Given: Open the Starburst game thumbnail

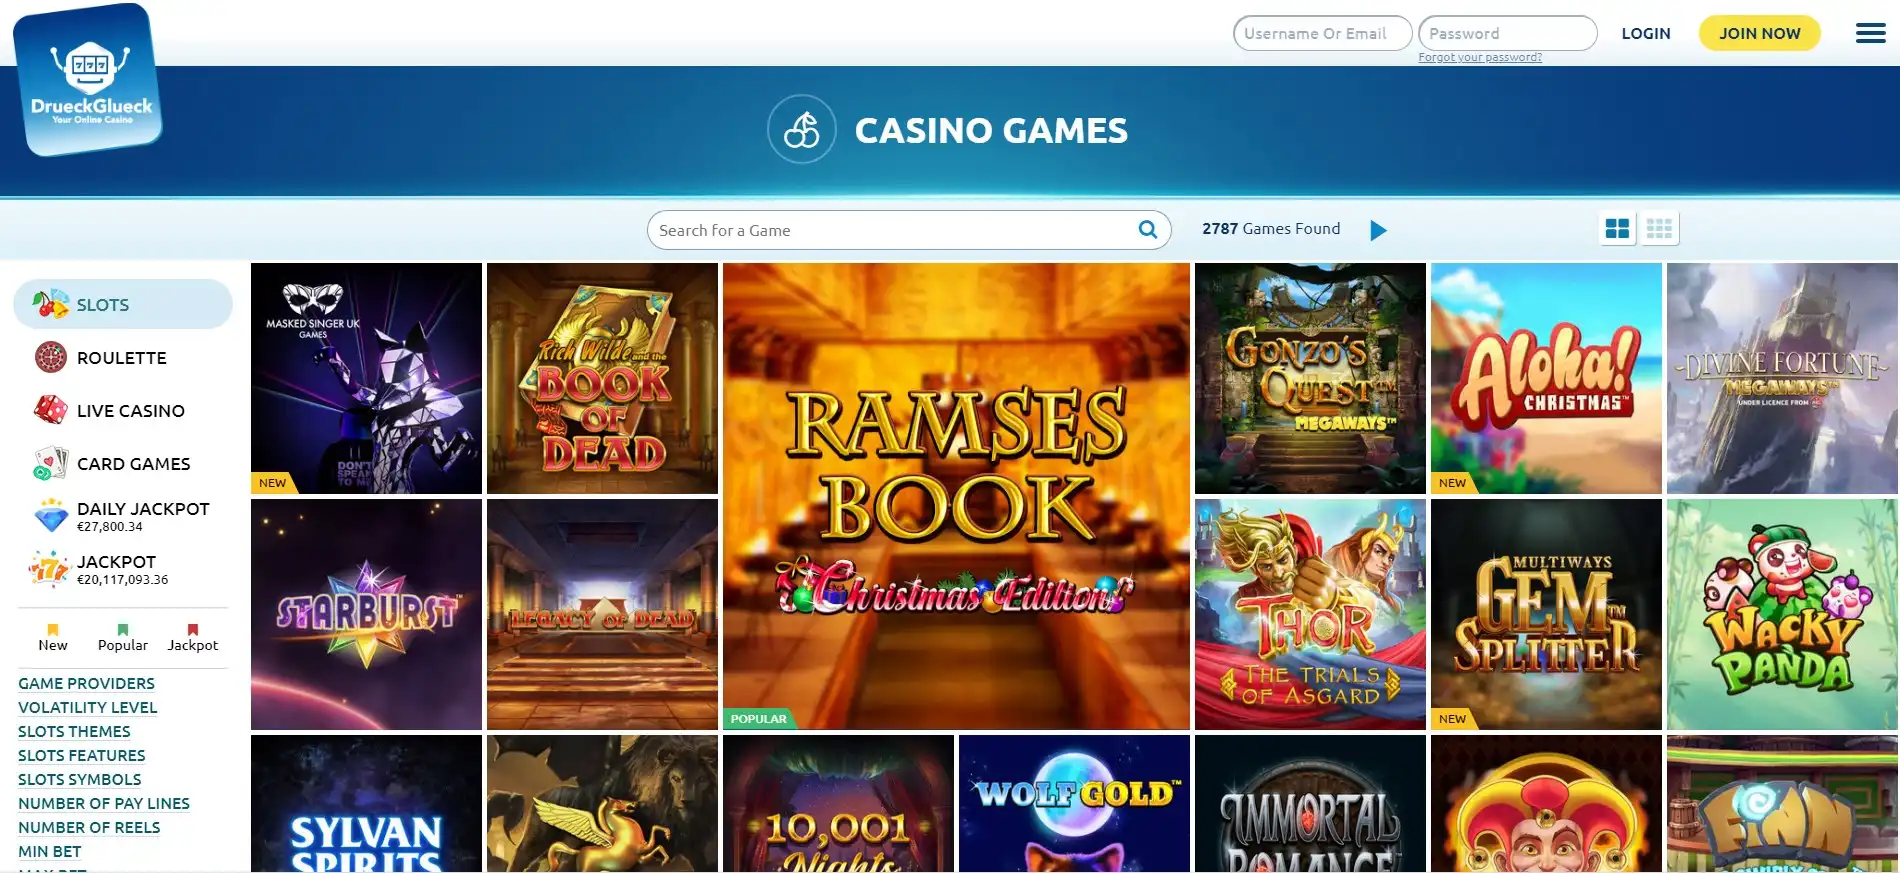Looking at the screenshot, I should [366, 614].
